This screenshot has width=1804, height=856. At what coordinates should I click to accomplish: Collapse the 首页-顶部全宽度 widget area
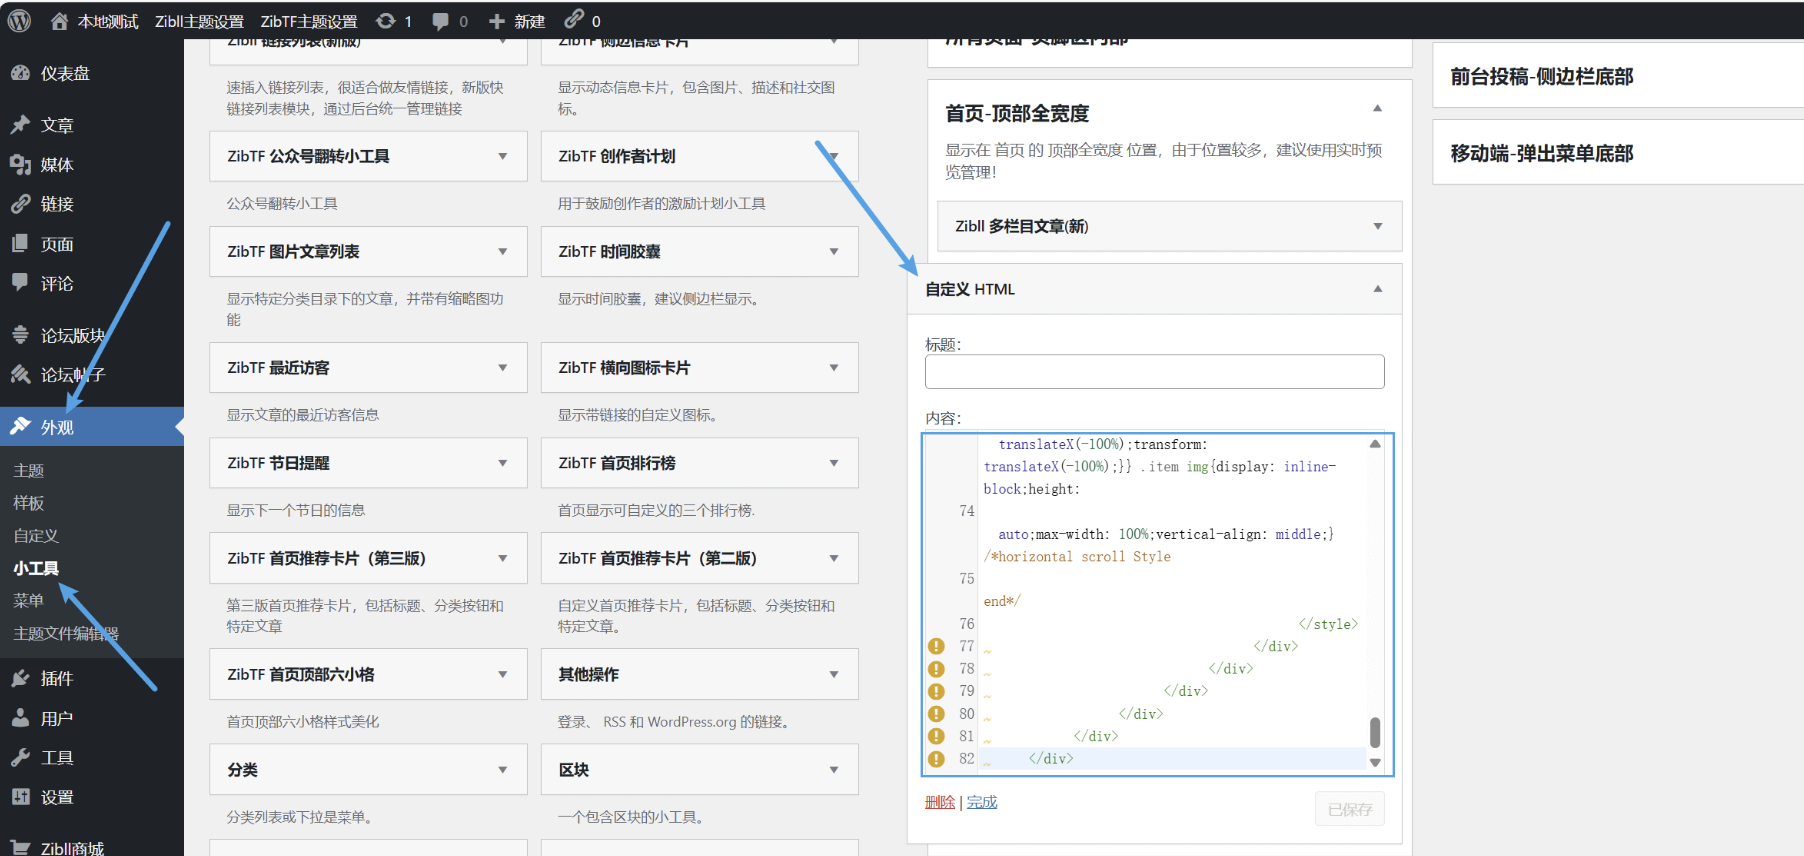1377,108
